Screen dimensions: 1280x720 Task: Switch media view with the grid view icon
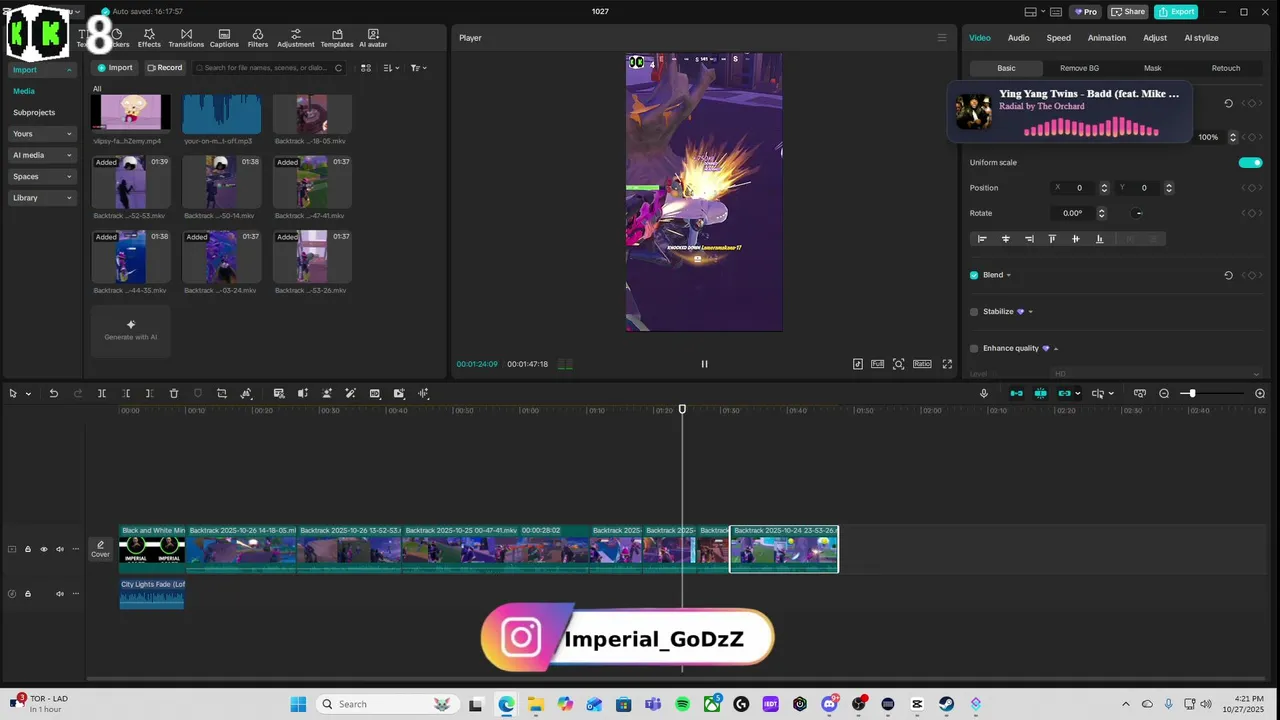click(366, 68)
